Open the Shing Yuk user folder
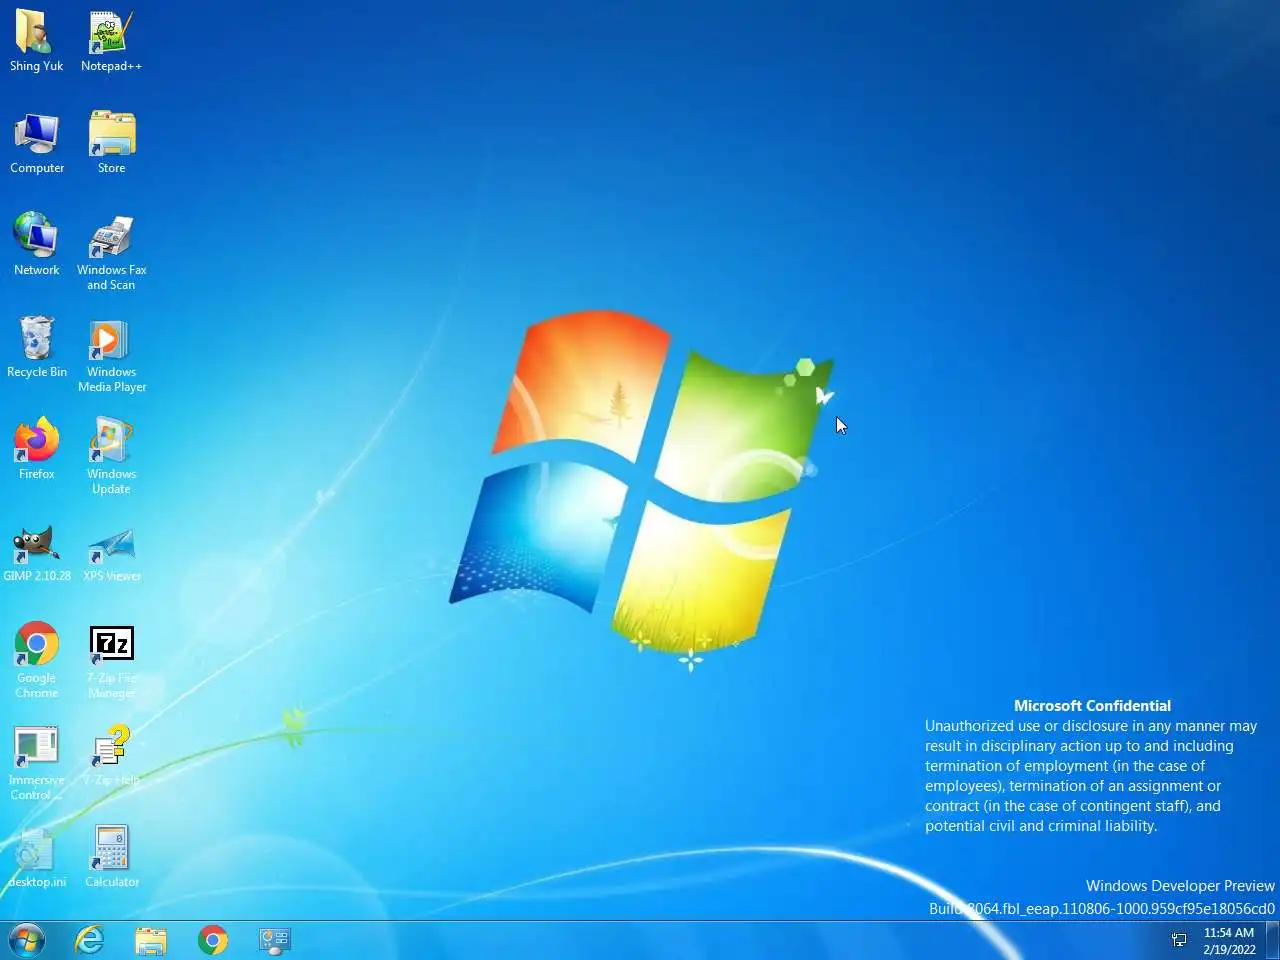The height and width of the screenshot is (960, 1280). (x=37, y=42)
